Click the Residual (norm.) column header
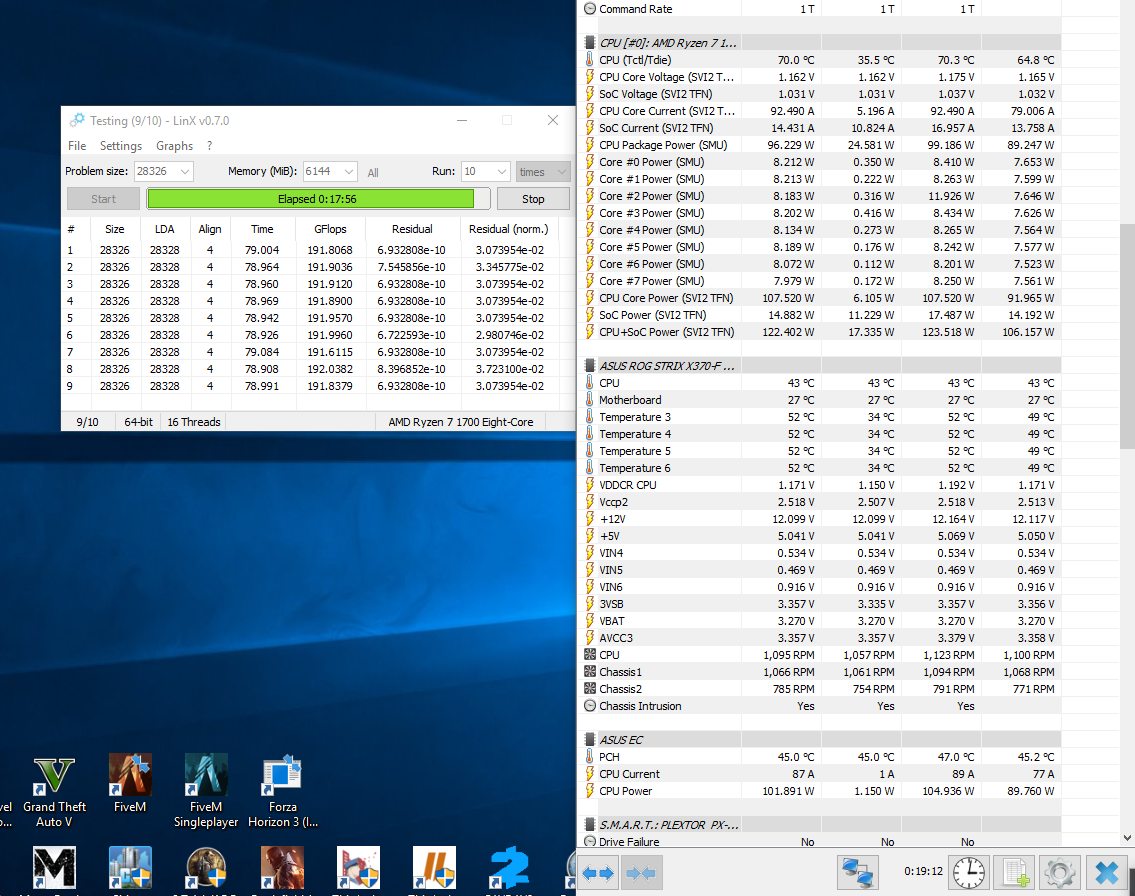This screenshot has width=1135, height=896. point(509,229)
